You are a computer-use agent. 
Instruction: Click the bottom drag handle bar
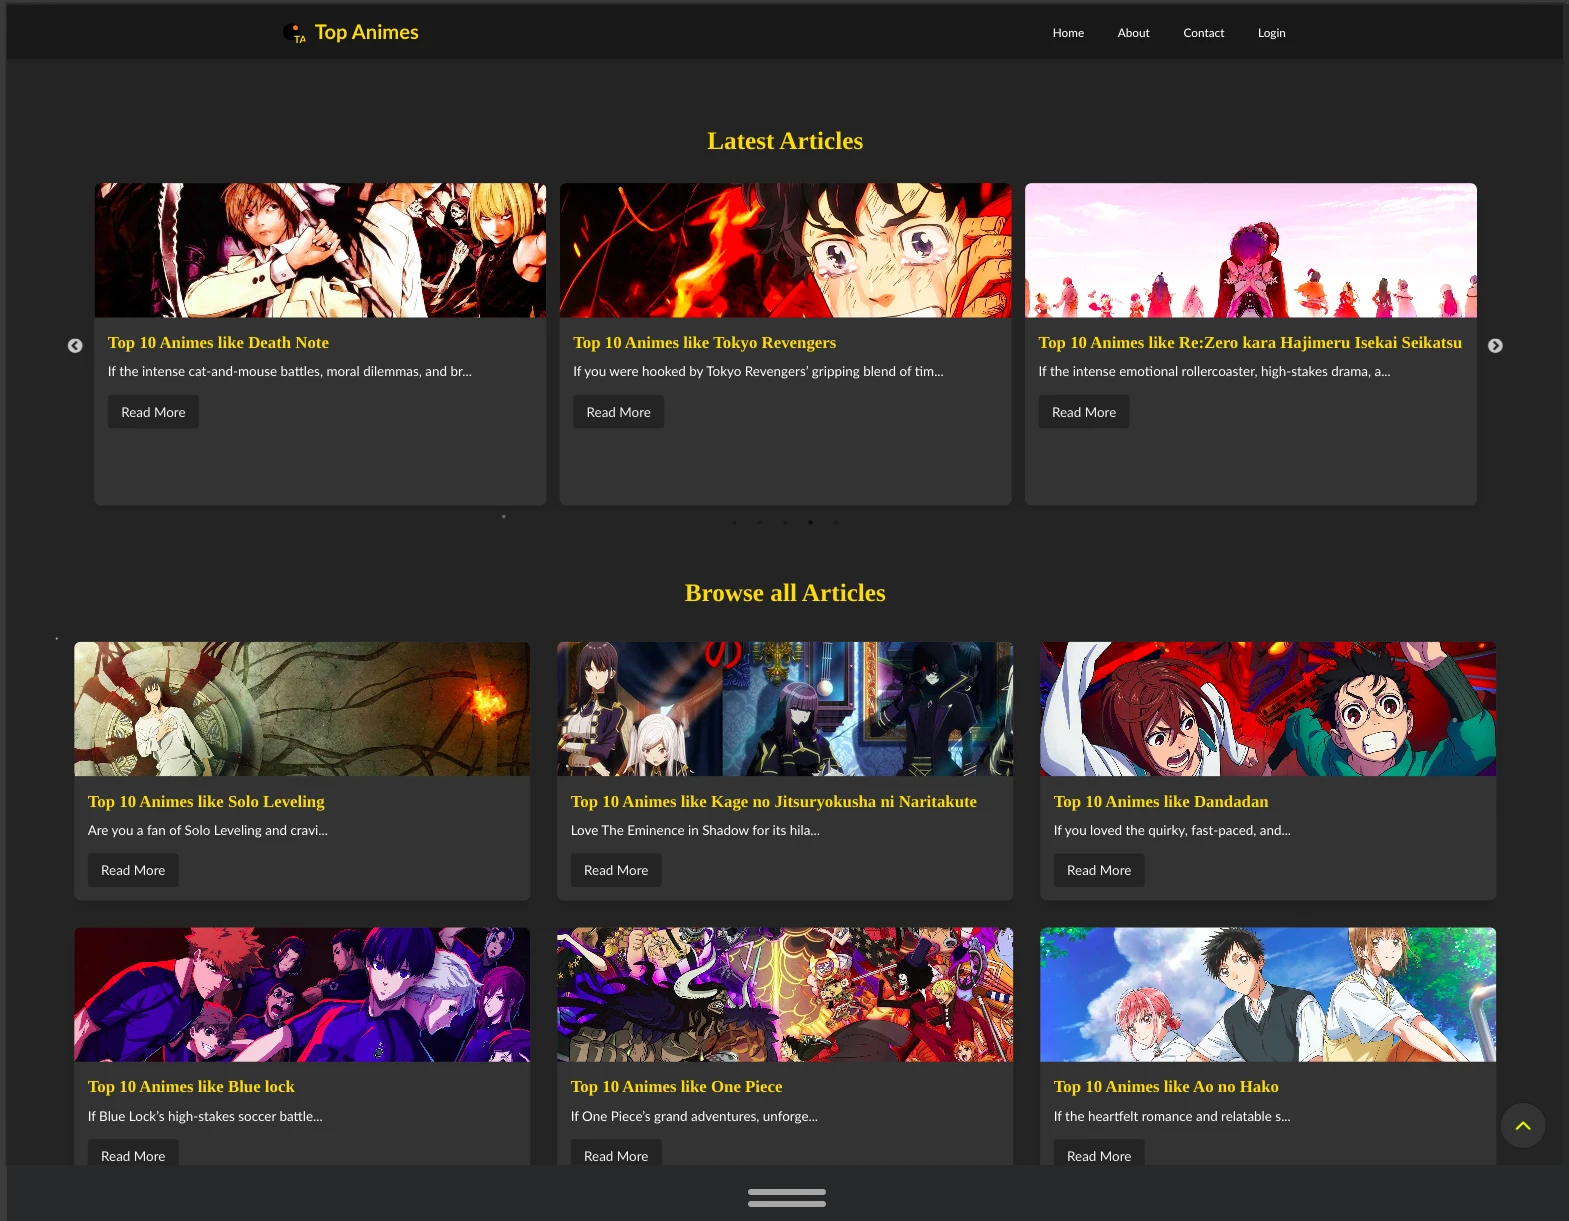787,1198
